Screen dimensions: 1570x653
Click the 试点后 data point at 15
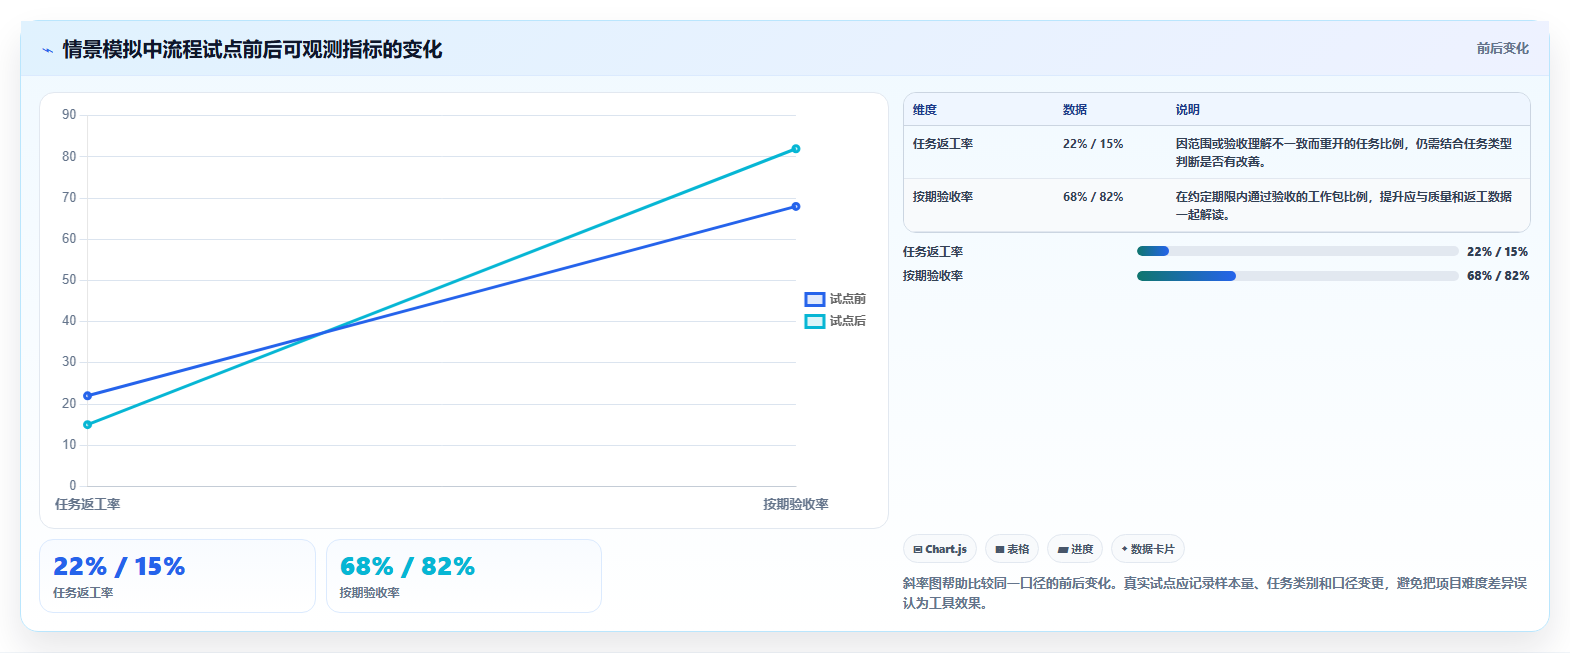tap(88, 425)
